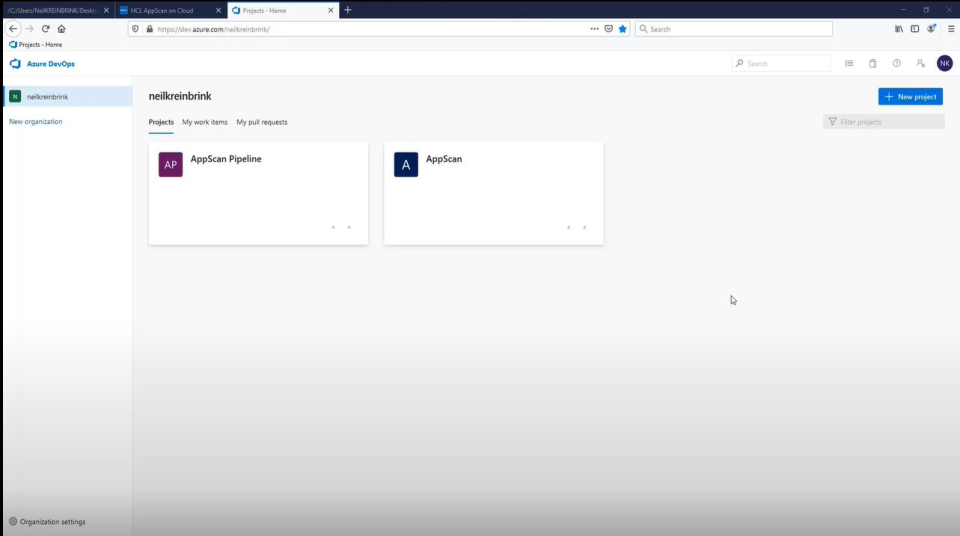Click the Organization settings gear icon
Viewport: 960px width, 536px height.
(x=13, y=521)
